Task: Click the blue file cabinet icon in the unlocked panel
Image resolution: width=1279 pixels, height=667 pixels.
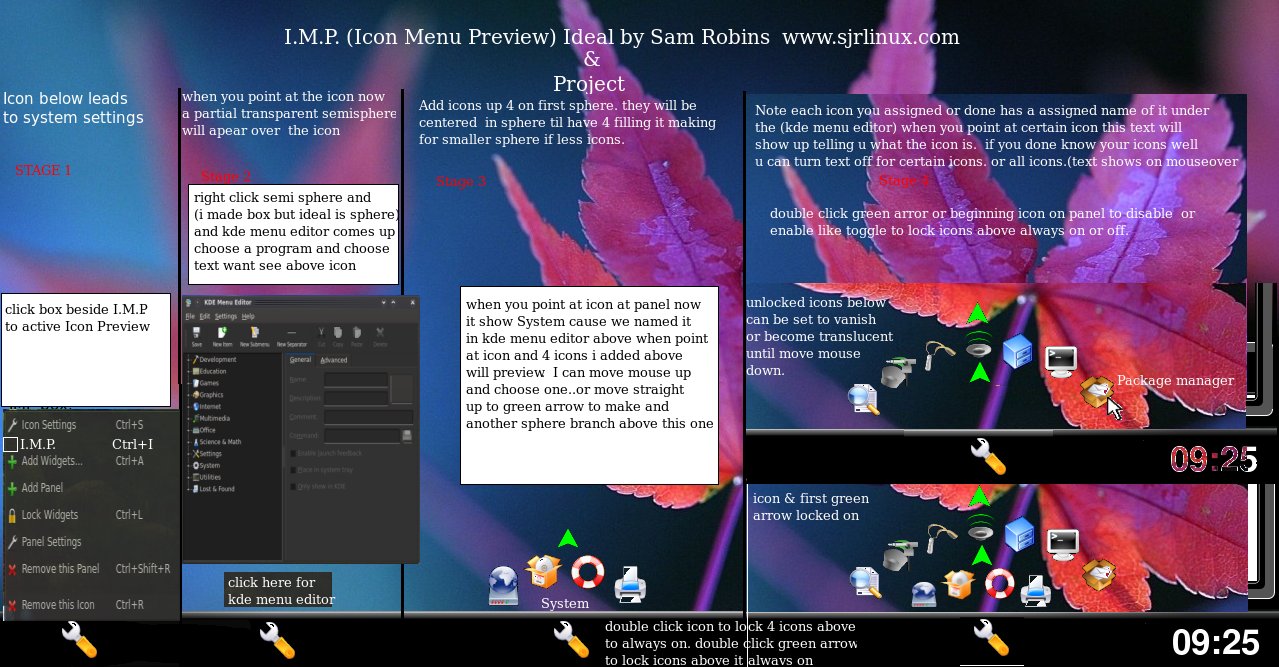Action: [1017, 351]
